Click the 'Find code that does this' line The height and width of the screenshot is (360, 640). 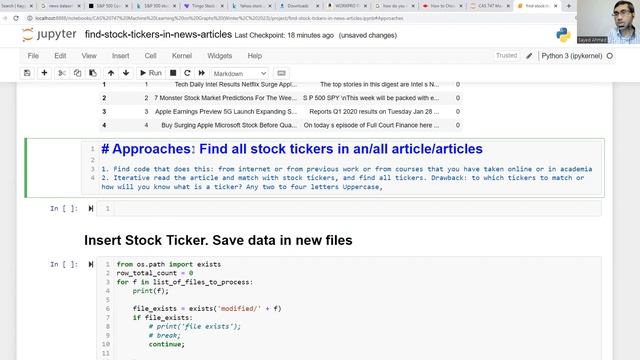[x=347, y=169]
